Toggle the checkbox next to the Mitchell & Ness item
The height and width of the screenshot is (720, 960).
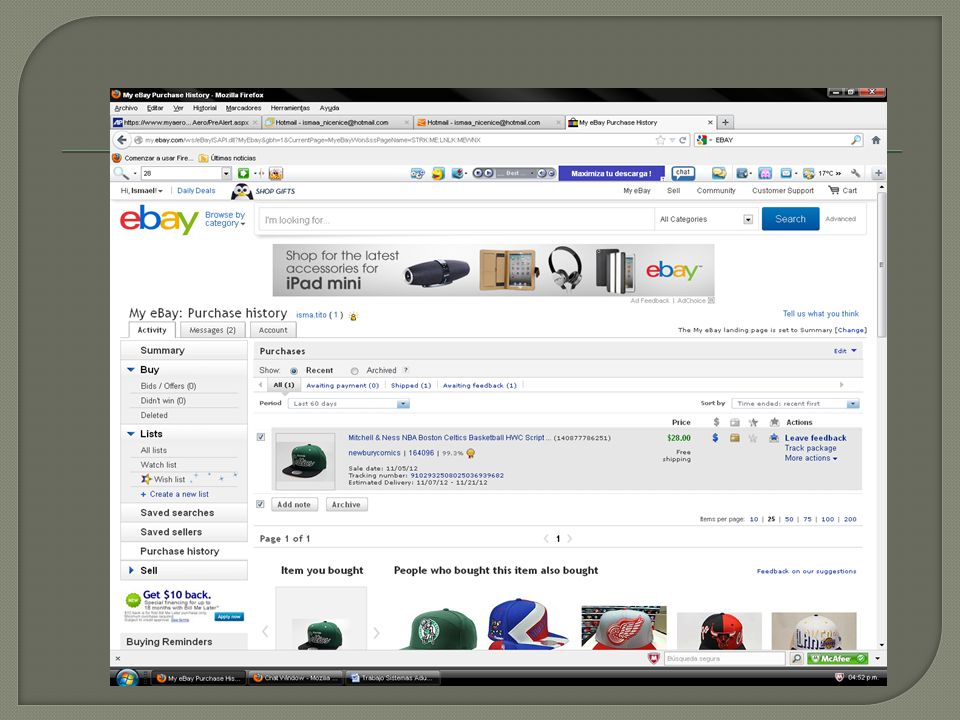point(261,437)
